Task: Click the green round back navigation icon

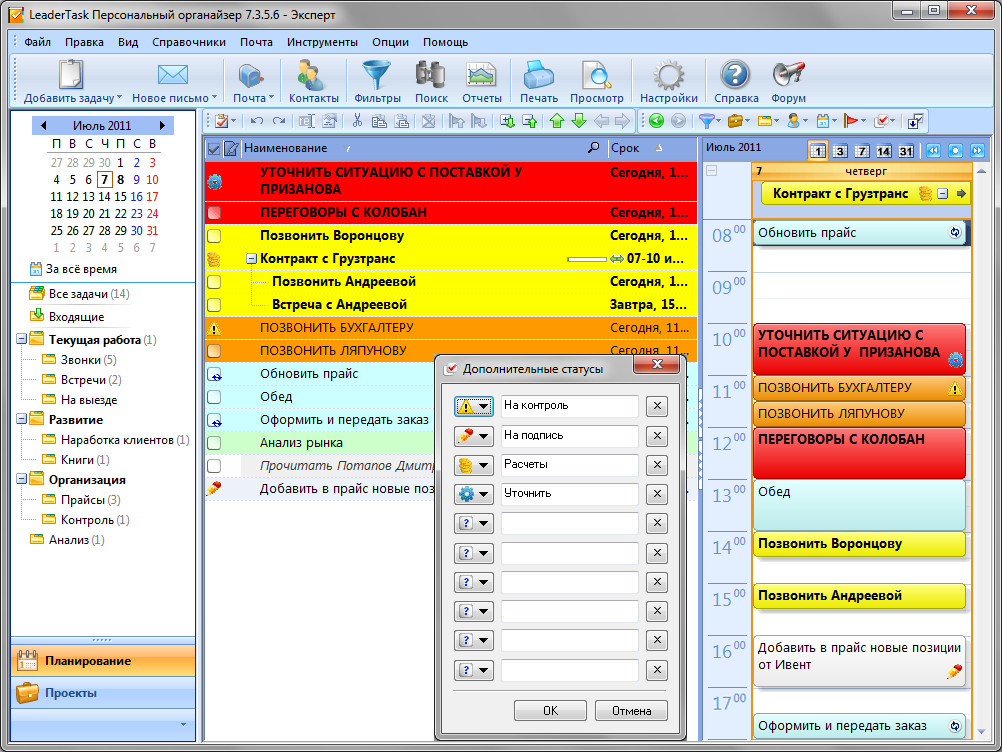Action: pyautogui.click(x=656, y=121)
